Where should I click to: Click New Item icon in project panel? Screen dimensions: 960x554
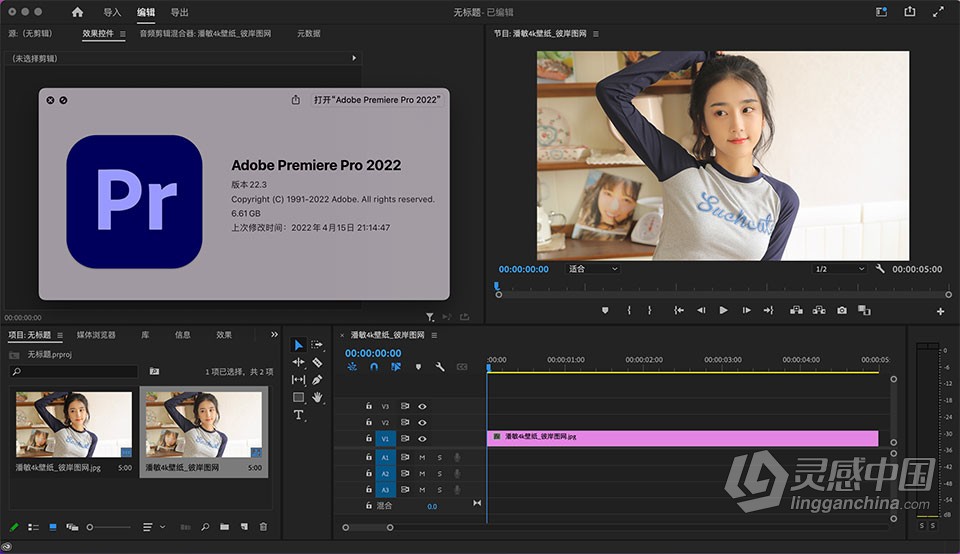244,526
